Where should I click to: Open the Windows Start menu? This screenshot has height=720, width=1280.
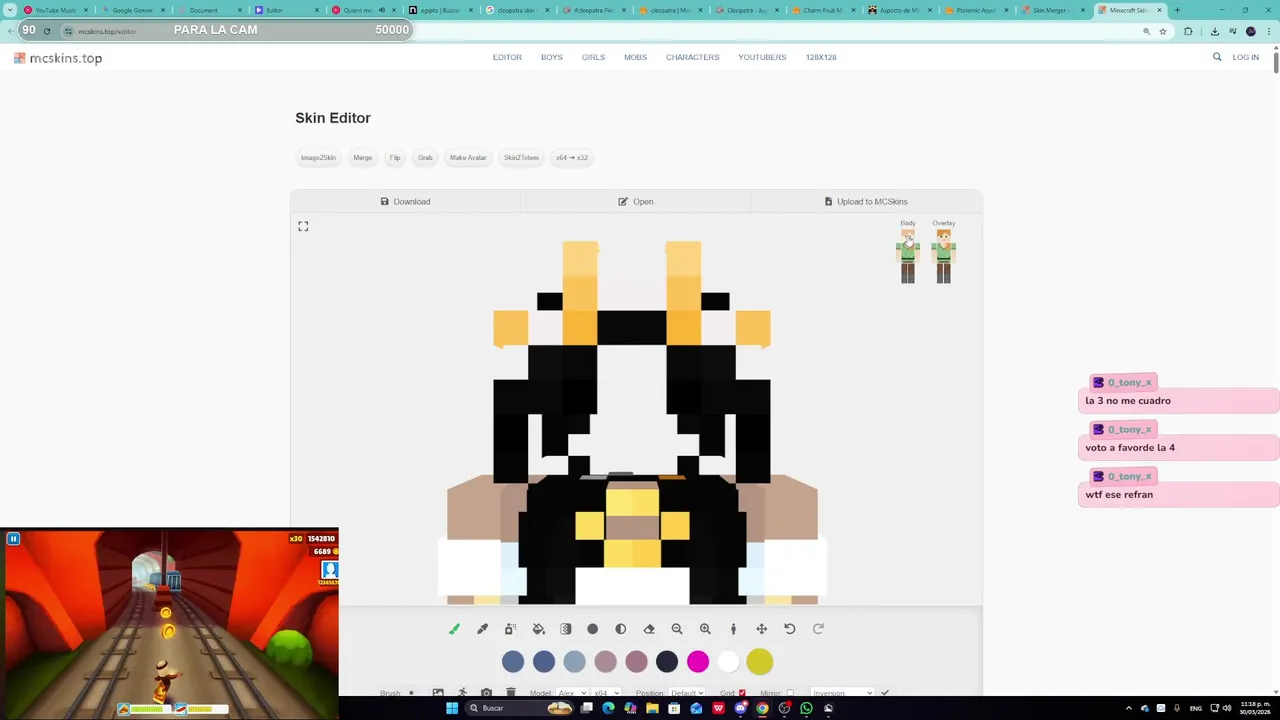pyautogui.click(x=451, y=708)
